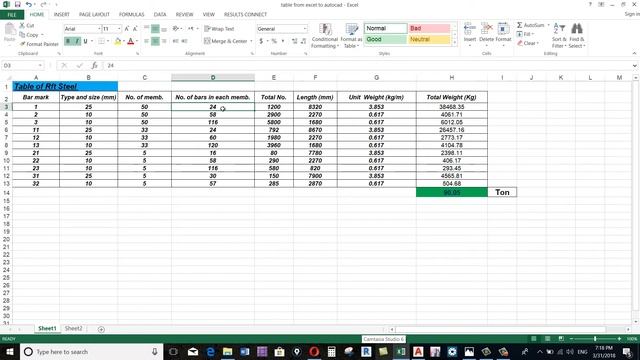The height and width of the screenshot is (360, 640).
Task: Click the Sort & Filter icon
Action: click(559, 29)
